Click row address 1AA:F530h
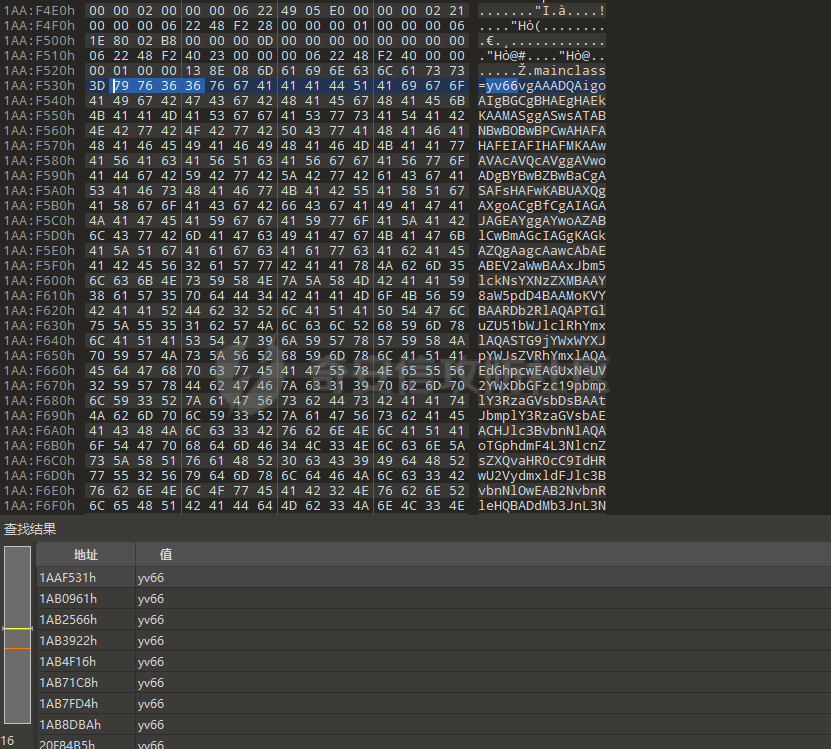Viewport: 831px width, 749px height. 39,87
